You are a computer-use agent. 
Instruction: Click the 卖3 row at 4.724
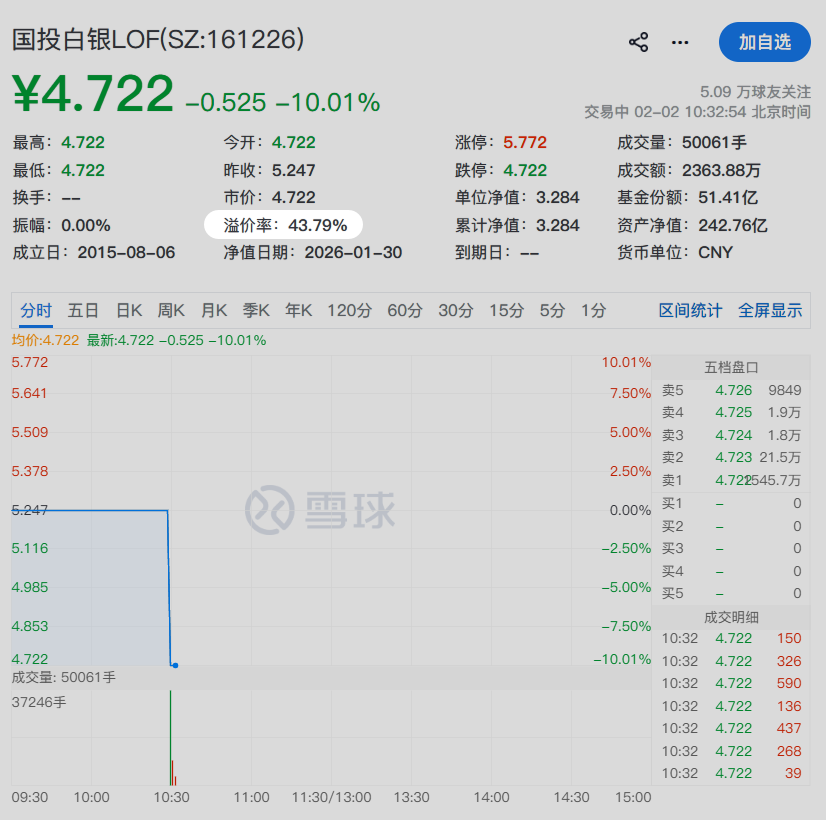[x=731, y=435]
